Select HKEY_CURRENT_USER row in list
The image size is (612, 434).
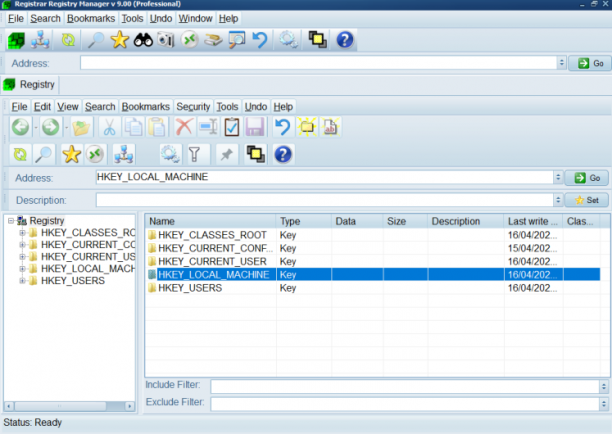click(374, 261)
